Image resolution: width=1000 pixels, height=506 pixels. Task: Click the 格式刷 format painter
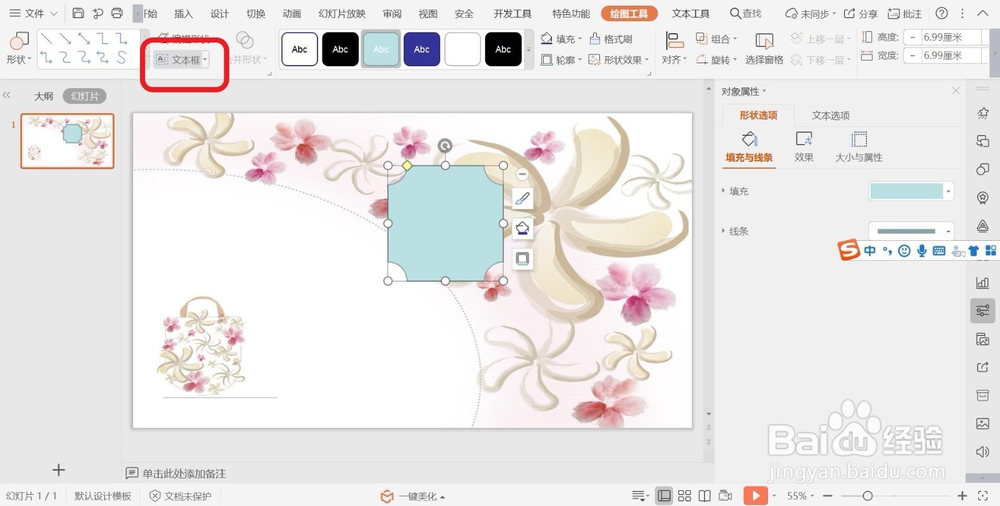[611, 39]
